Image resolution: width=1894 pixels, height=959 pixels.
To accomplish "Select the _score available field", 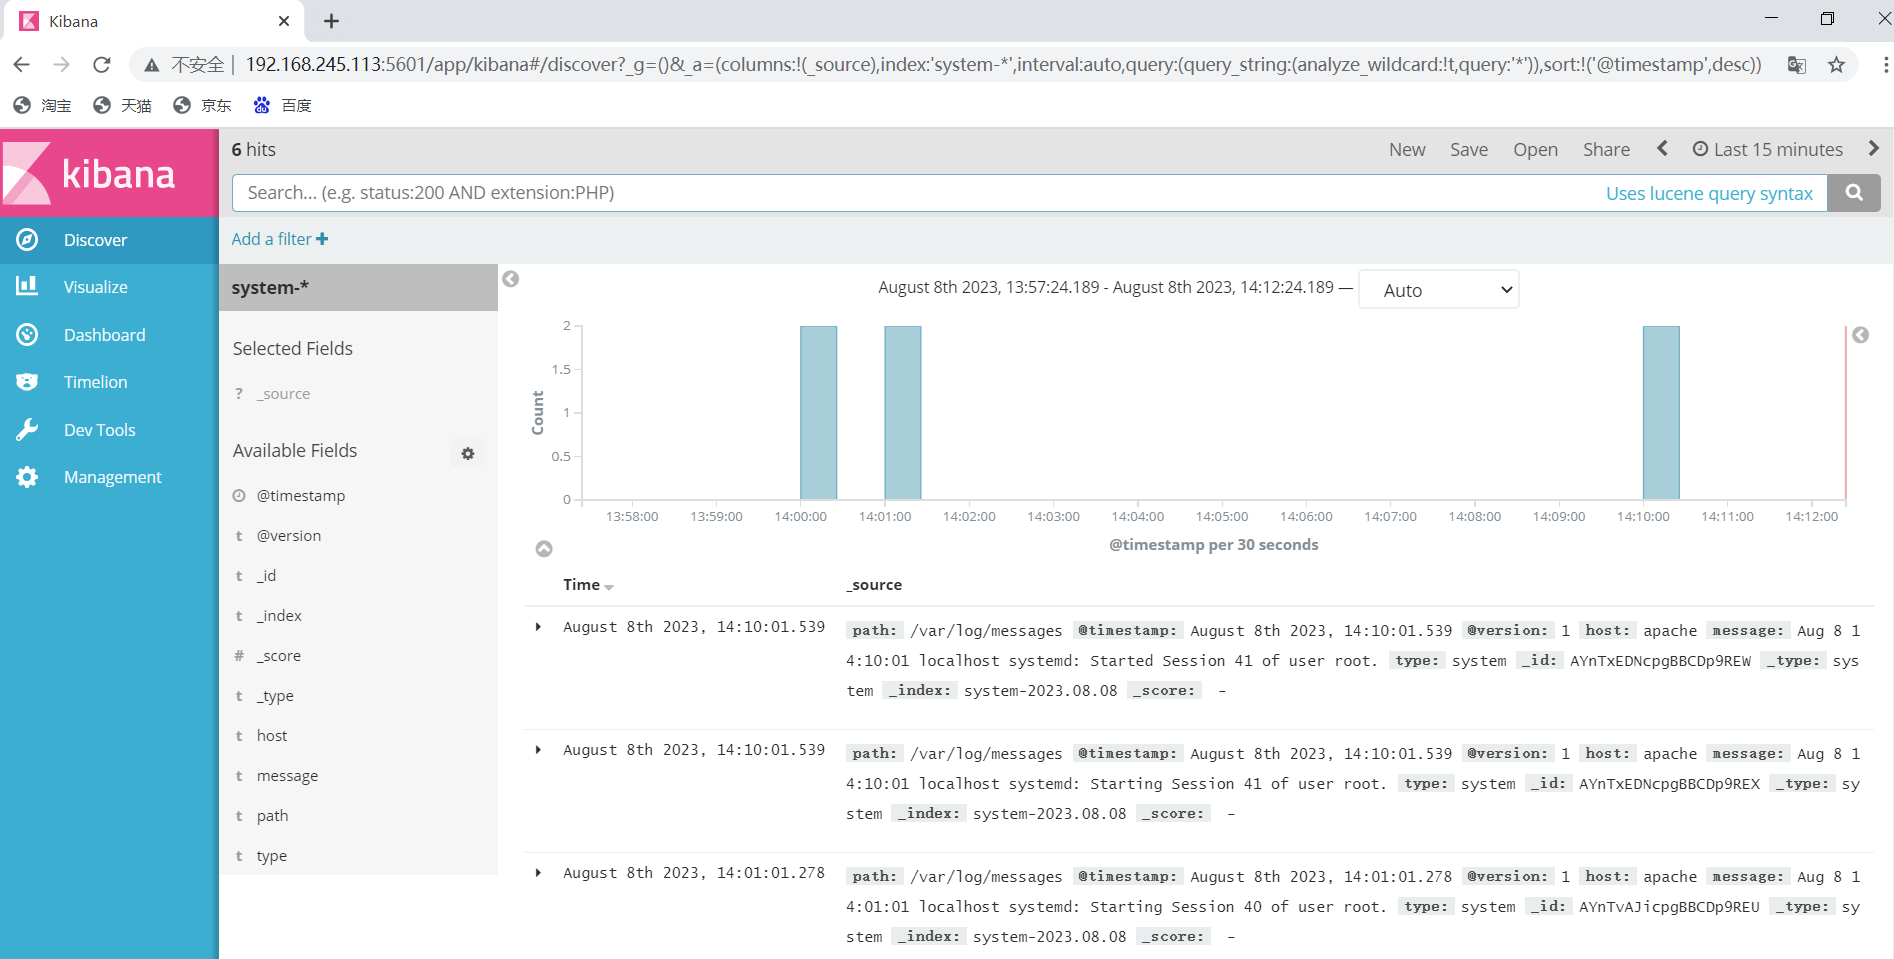I will point(278,656).
